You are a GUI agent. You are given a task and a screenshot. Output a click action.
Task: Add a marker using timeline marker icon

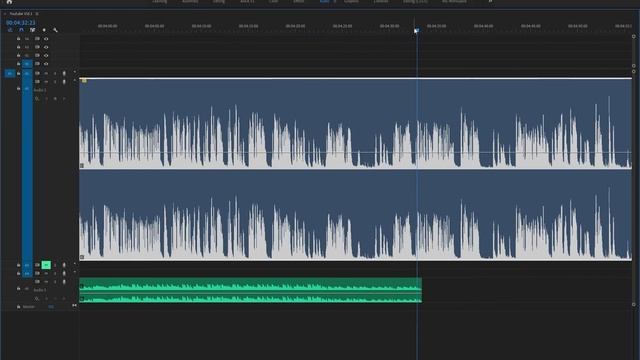coord(44,30)
